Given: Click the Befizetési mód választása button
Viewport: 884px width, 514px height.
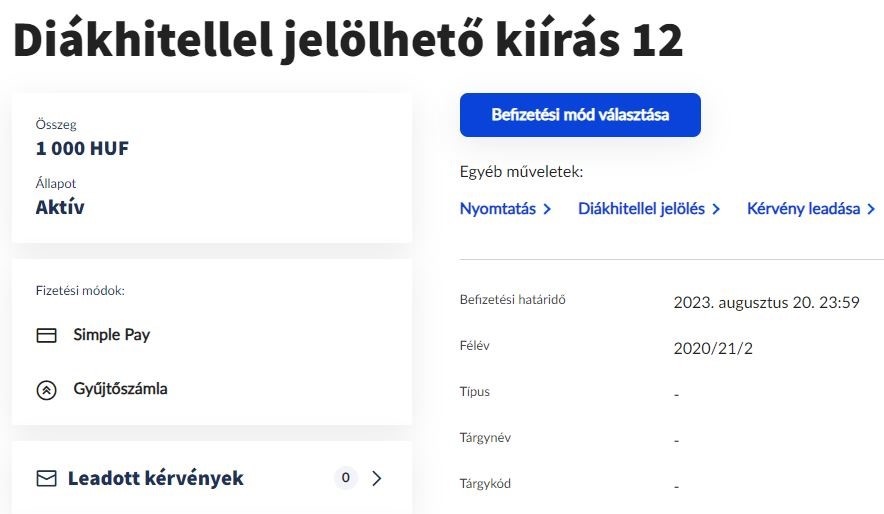Looking at the screenshot, I should [x=580, y=115].
